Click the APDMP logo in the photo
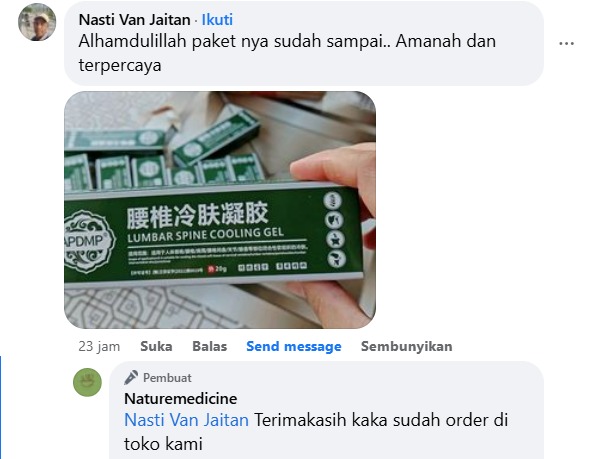Viewport: 593px width, 459px height. (x=88, y=242)
